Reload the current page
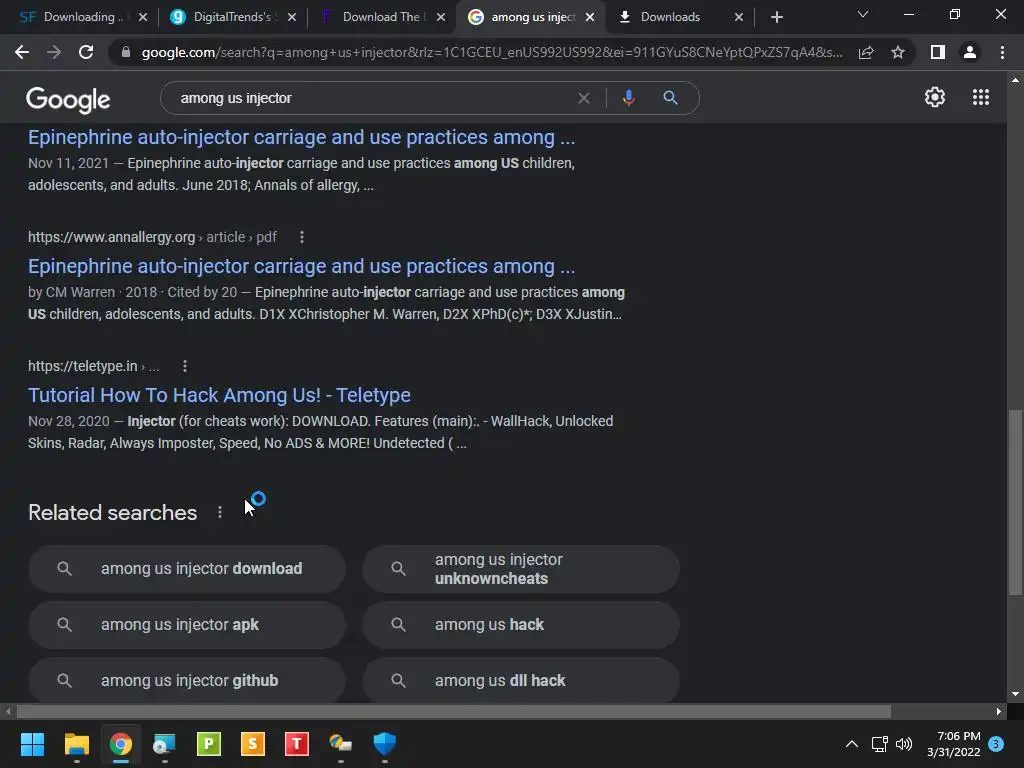 tap(86, 52)
